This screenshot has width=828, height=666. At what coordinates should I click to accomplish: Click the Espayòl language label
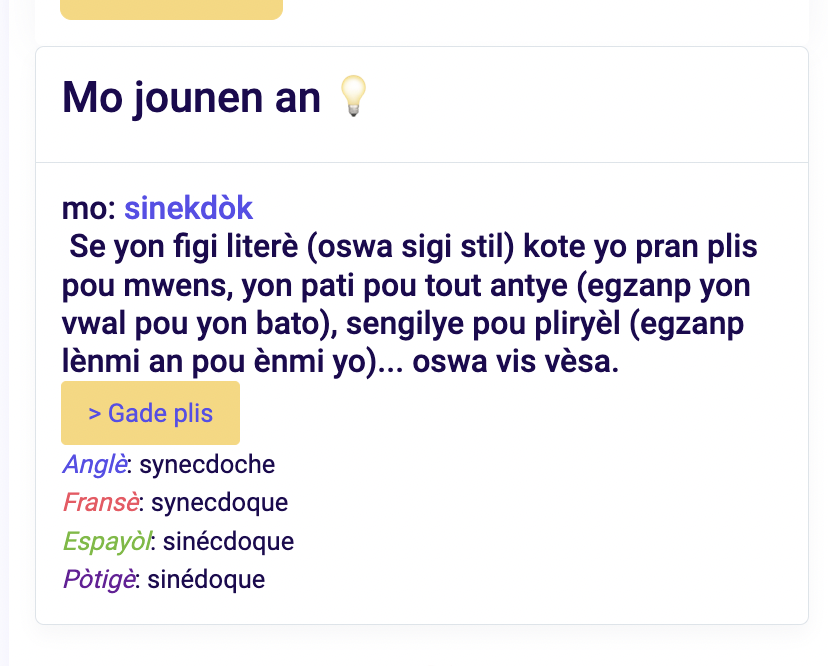pyautogui.click(x=107, y=541)
